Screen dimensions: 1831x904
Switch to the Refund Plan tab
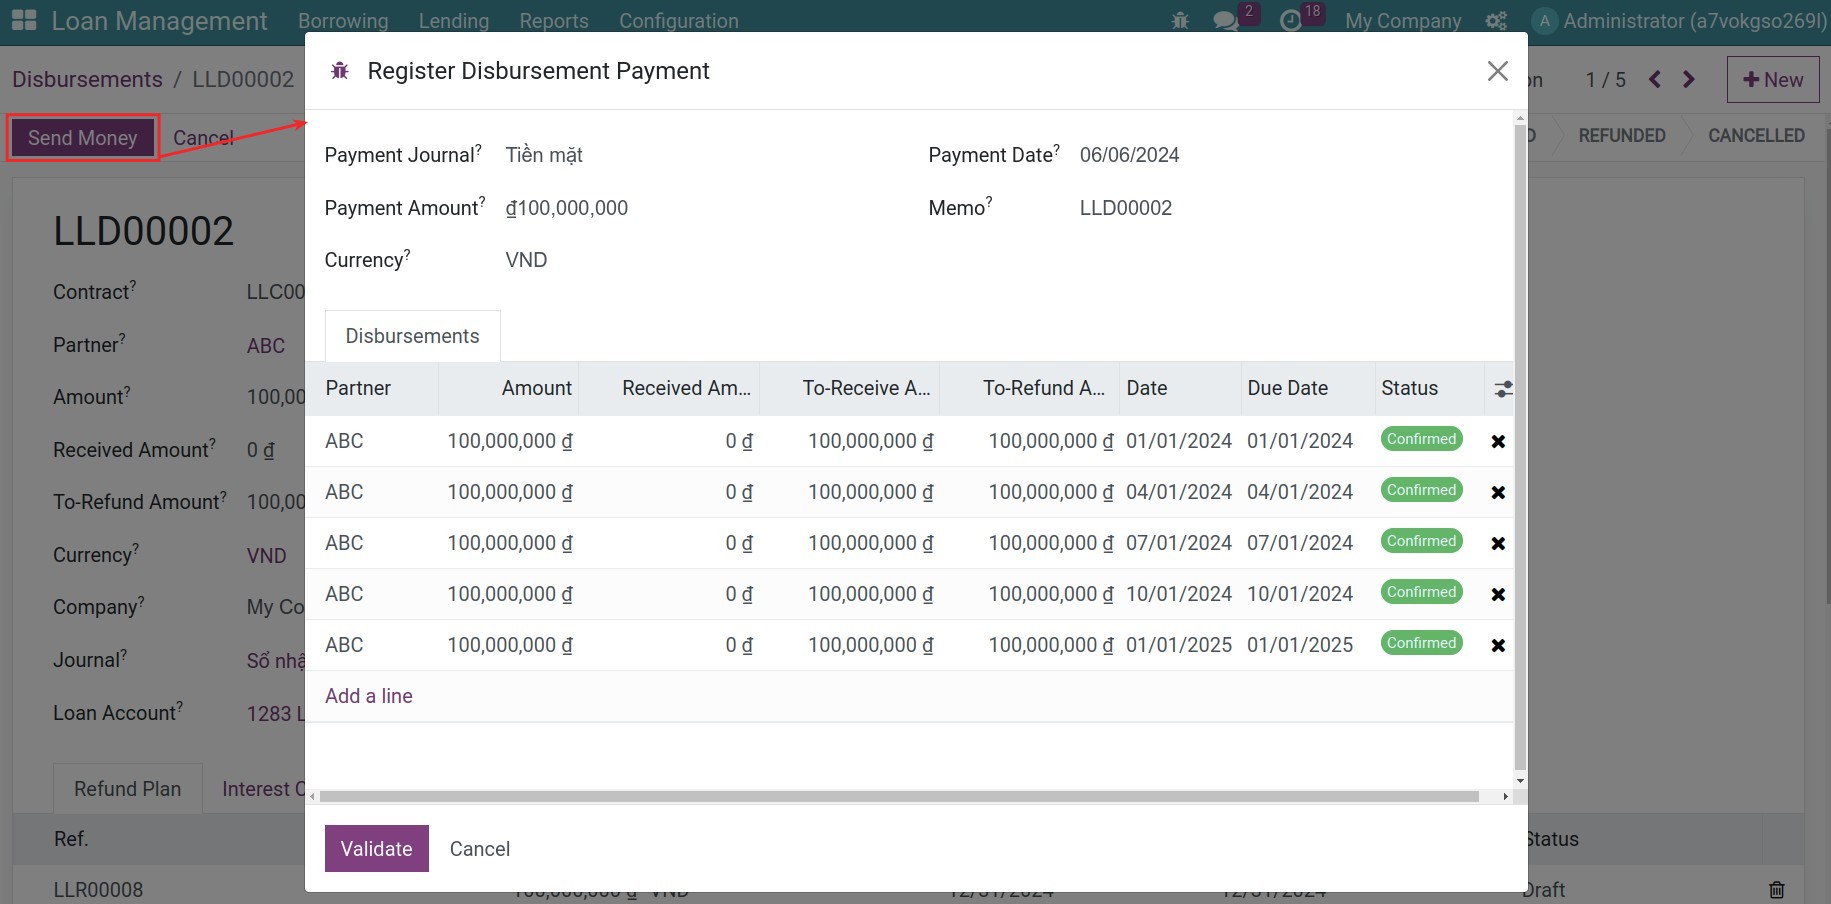click(127, 789)
